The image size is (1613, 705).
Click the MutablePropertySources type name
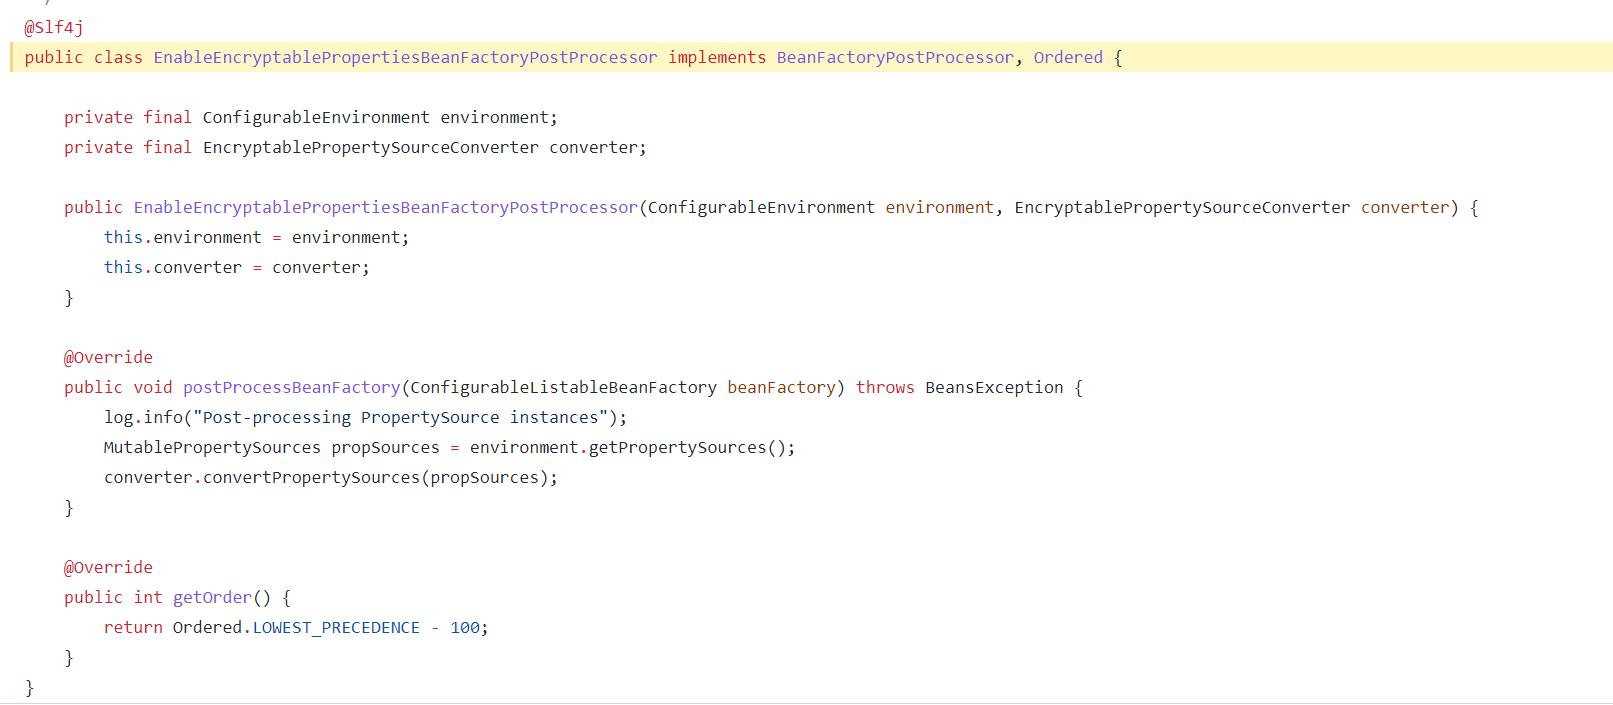(x=212, y=448)
